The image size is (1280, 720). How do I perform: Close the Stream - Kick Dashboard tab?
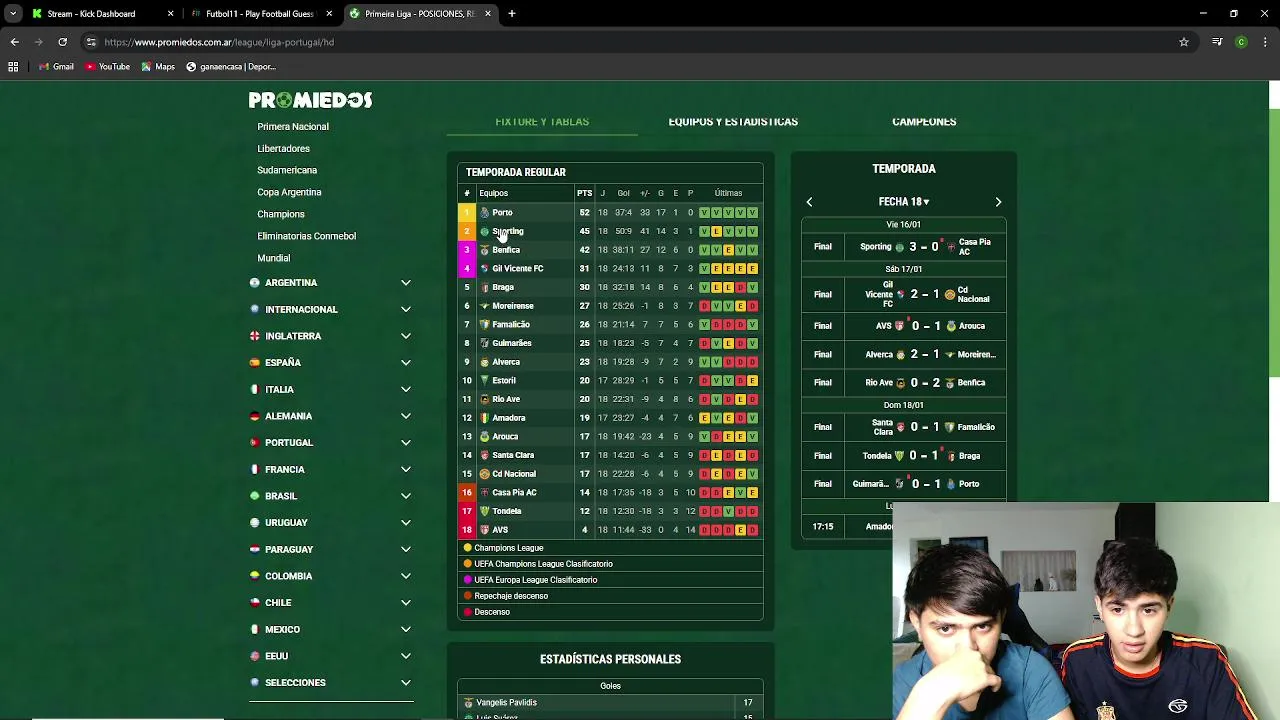click(170, 14)
